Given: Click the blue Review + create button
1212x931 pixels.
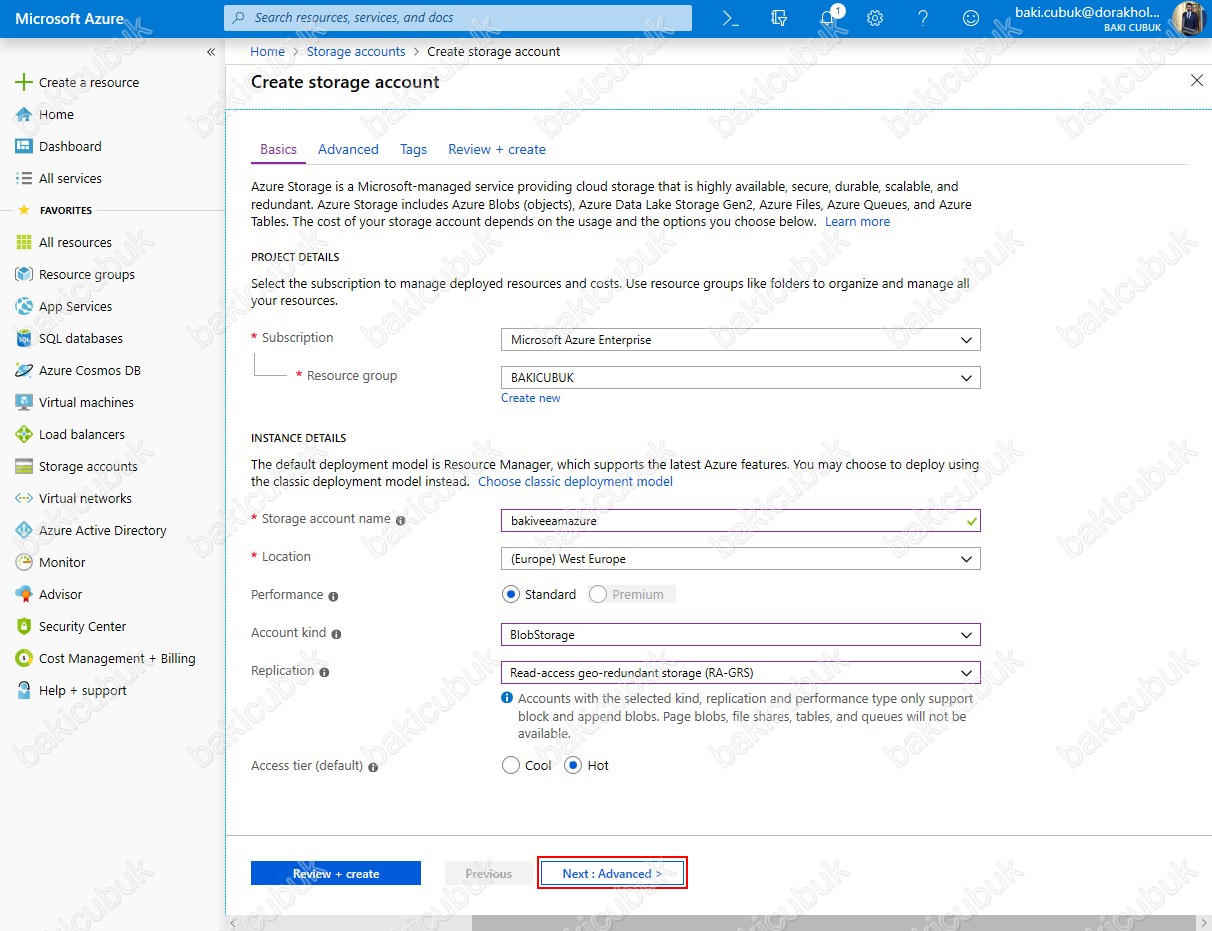Looking at the screenshot, I should 336,874.
